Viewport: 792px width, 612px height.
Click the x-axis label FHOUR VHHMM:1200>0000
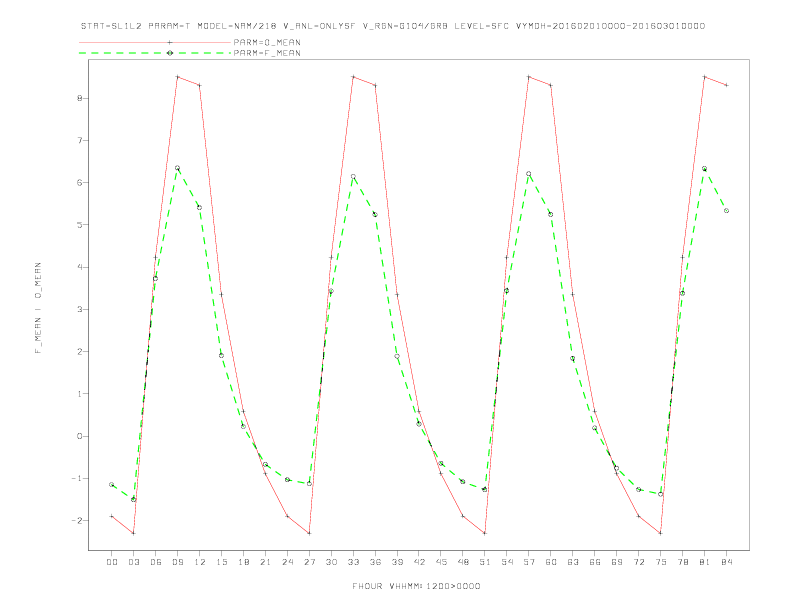point(416,586)
